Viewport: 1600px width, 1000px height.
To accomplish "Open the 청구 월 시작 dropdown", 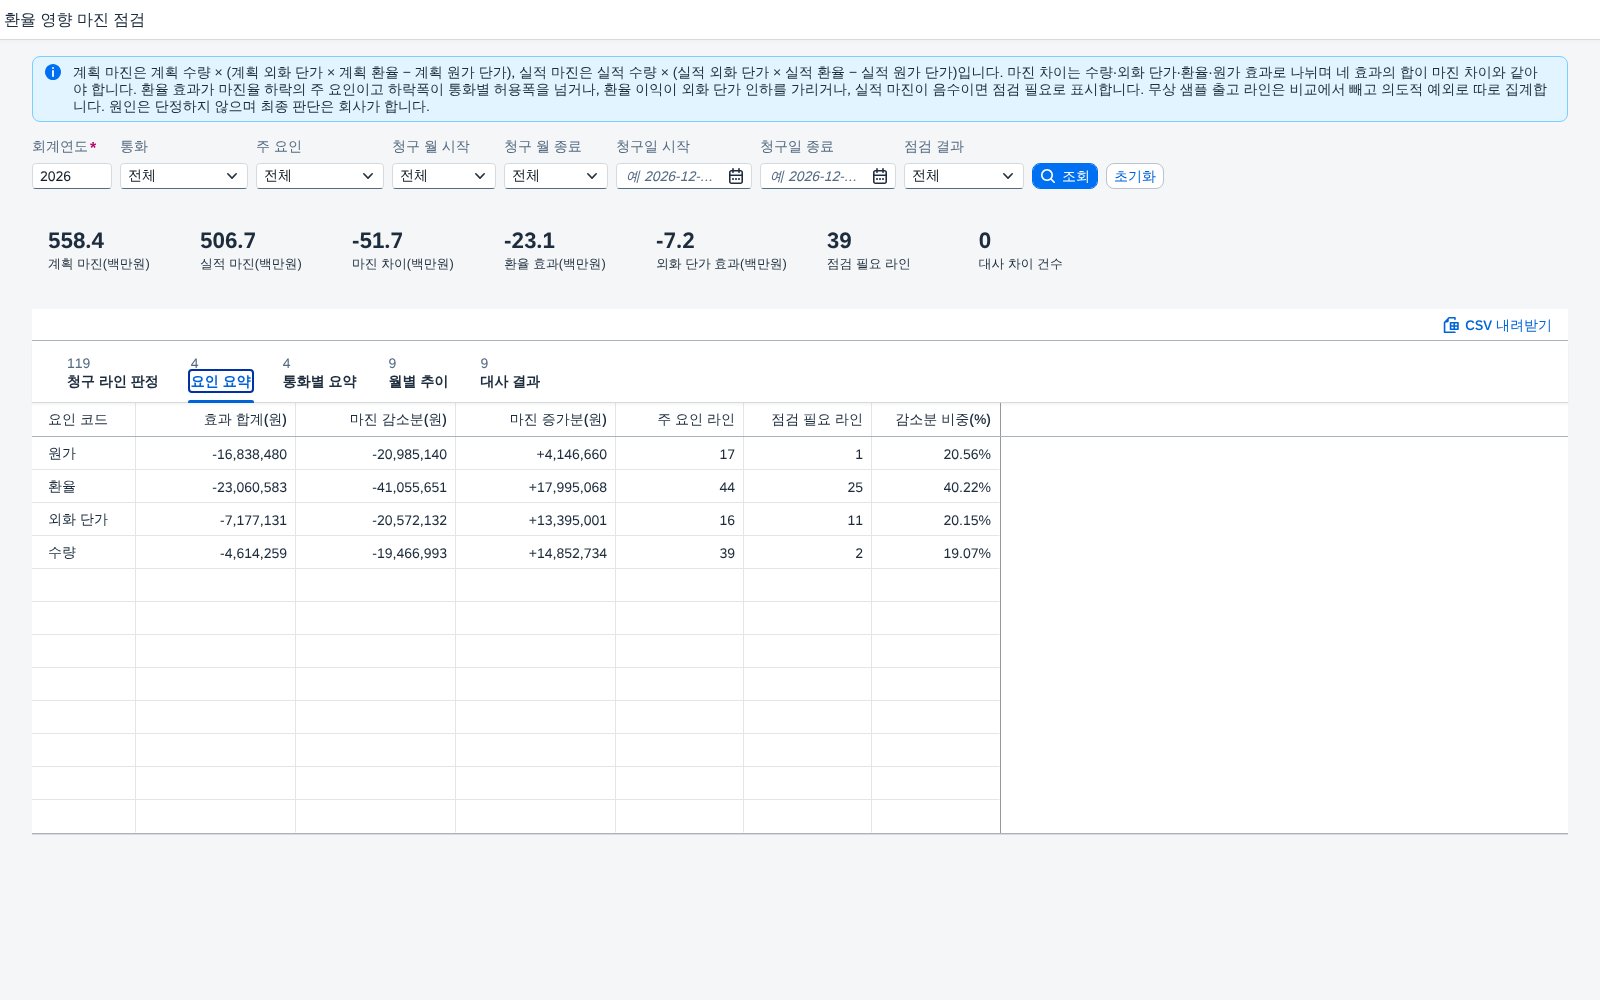I will pyautogui.click(x=444, y=176).
